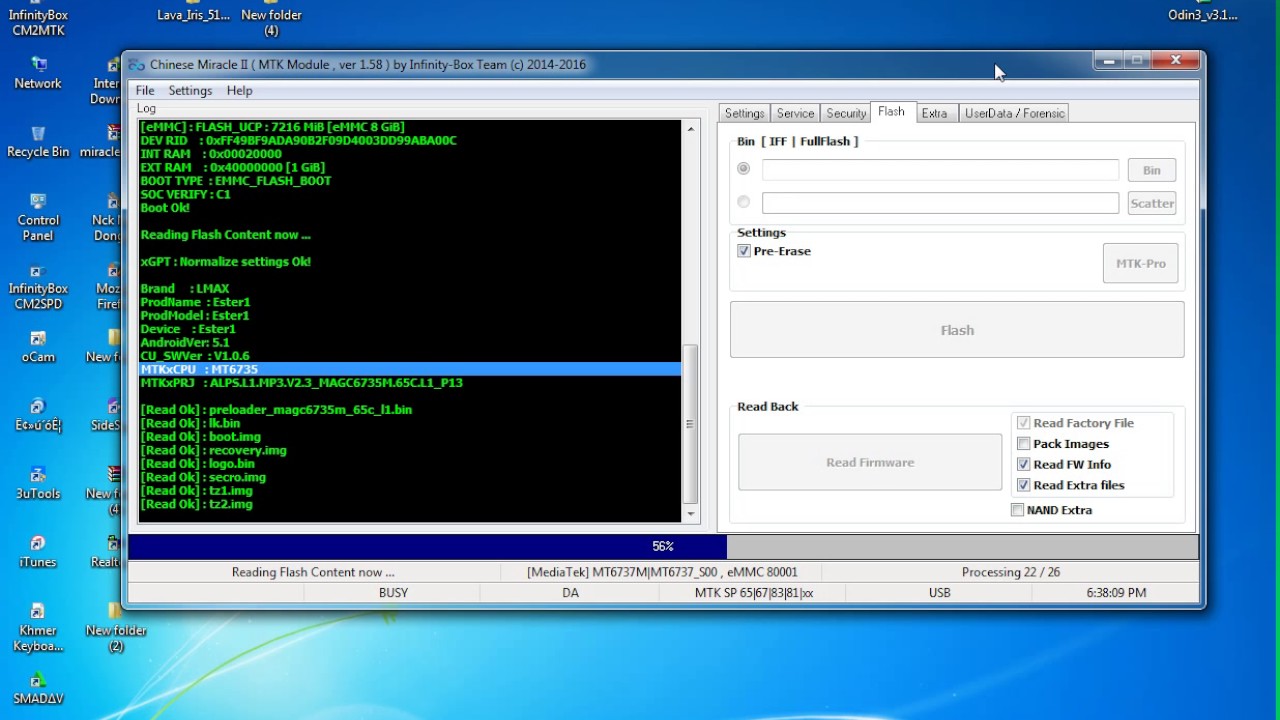The image size is (1280, 720).
Task: Click the large Flash button
Action: point(957,330)
